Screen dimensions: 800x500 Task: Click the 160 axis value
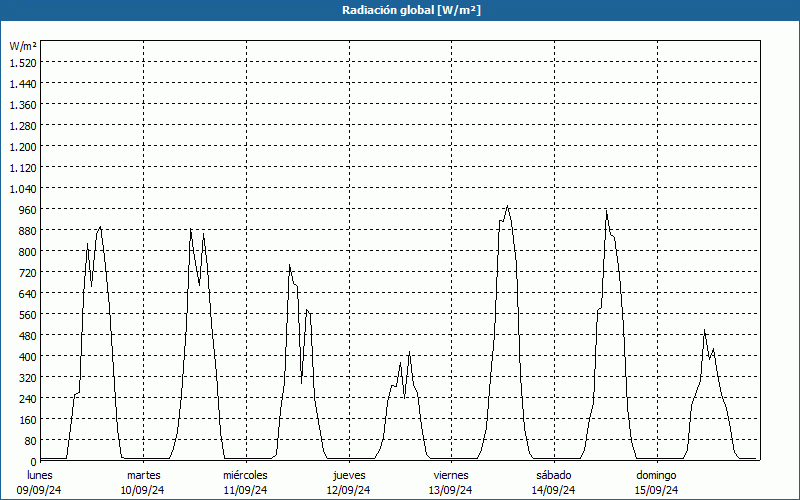[x=28, y=419]
